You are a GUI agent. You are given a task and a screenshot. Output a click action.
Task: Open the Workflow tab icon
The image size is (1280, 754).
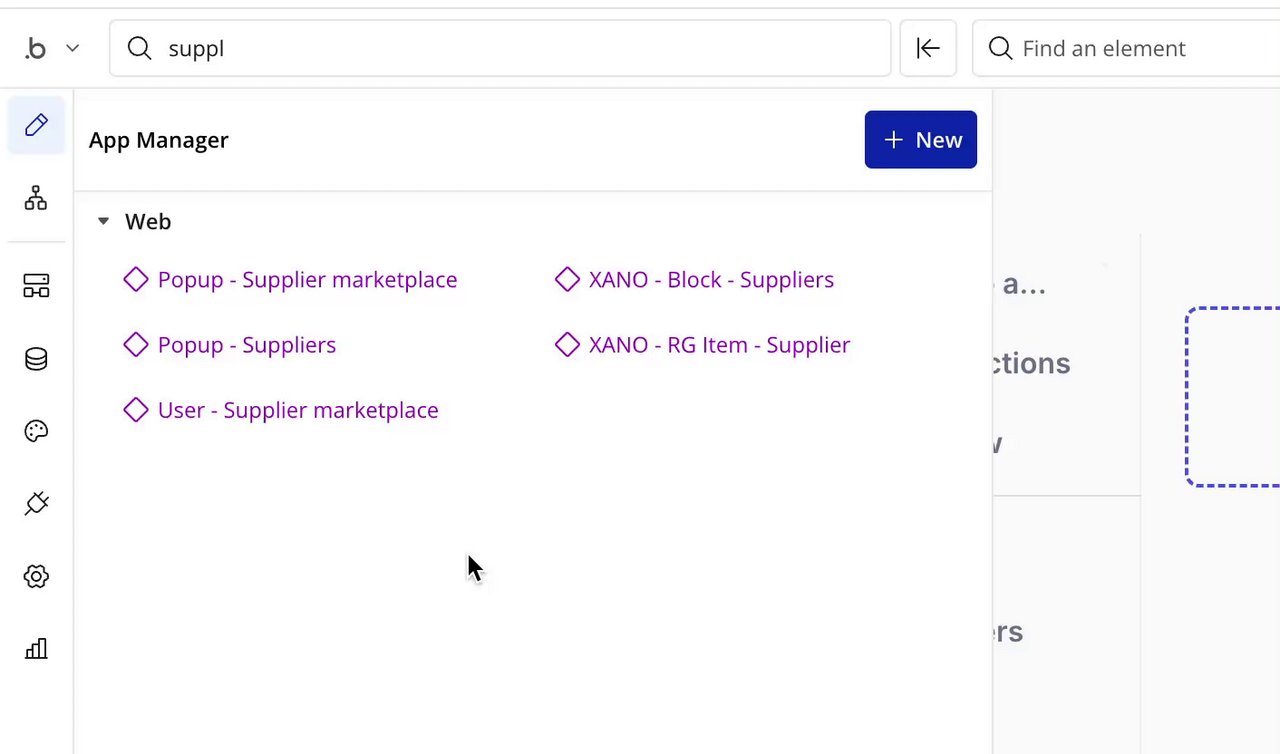[x=36, y=198]
